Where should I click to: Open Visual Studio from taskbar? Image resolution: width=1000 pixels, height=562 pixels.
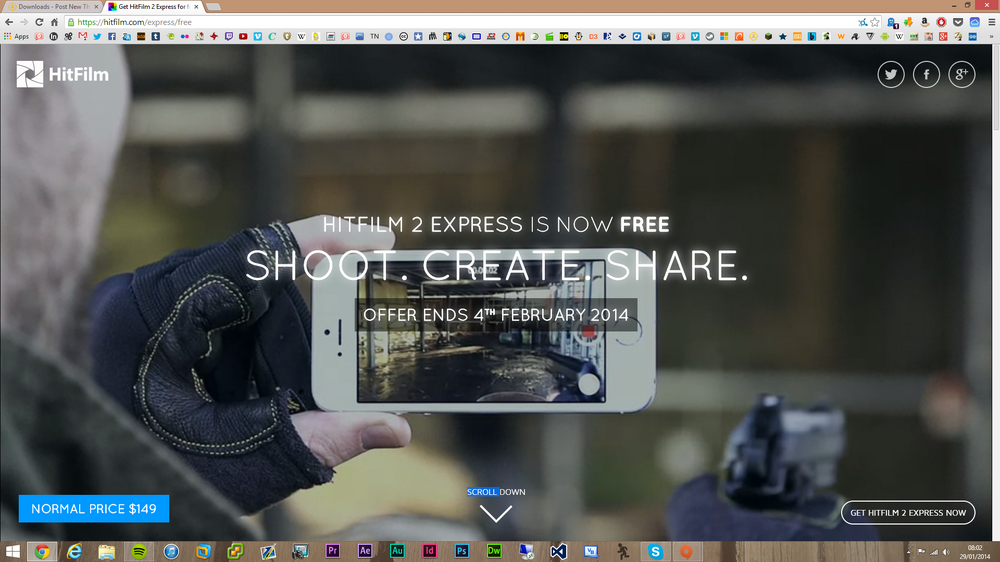558,551
